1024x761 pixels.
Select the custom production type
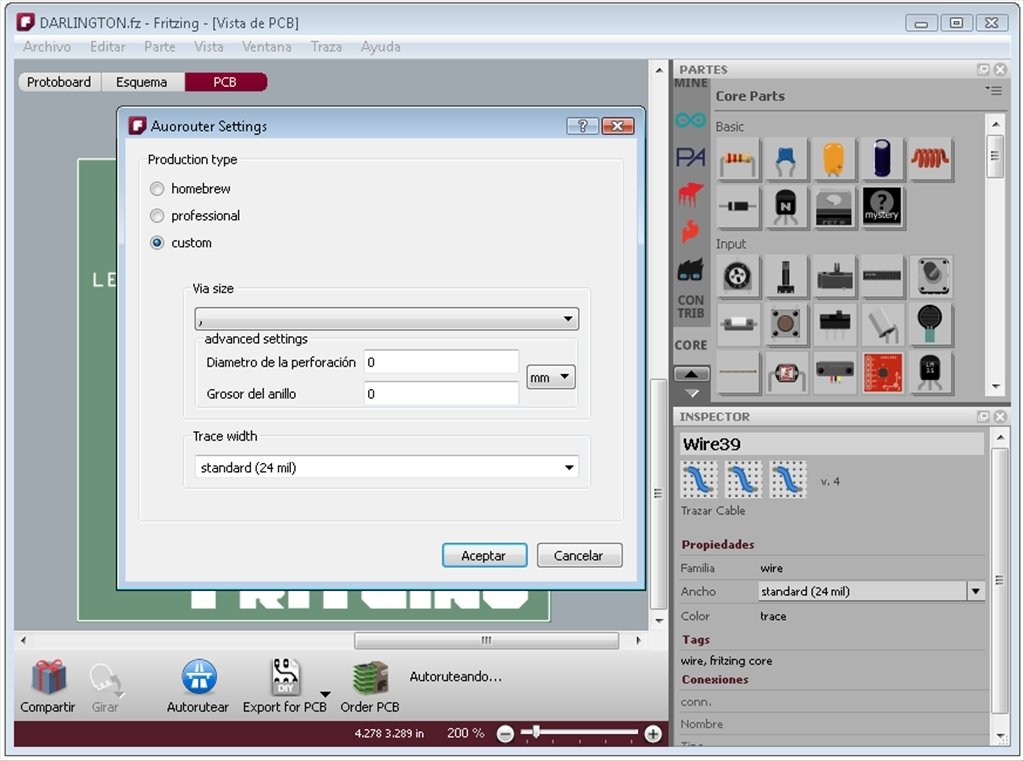tap(157, 243)
